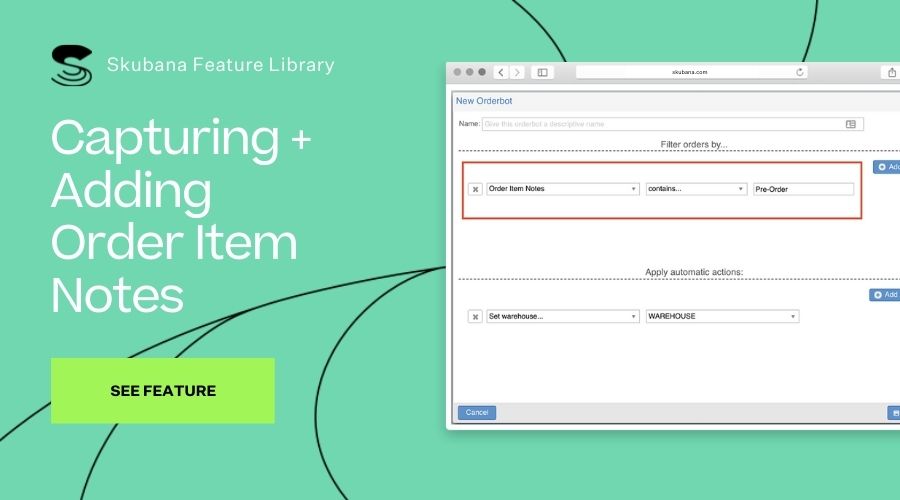Focus the orderbot Name input field
Viewport: 900px width, 500px height.
(672, 124)
